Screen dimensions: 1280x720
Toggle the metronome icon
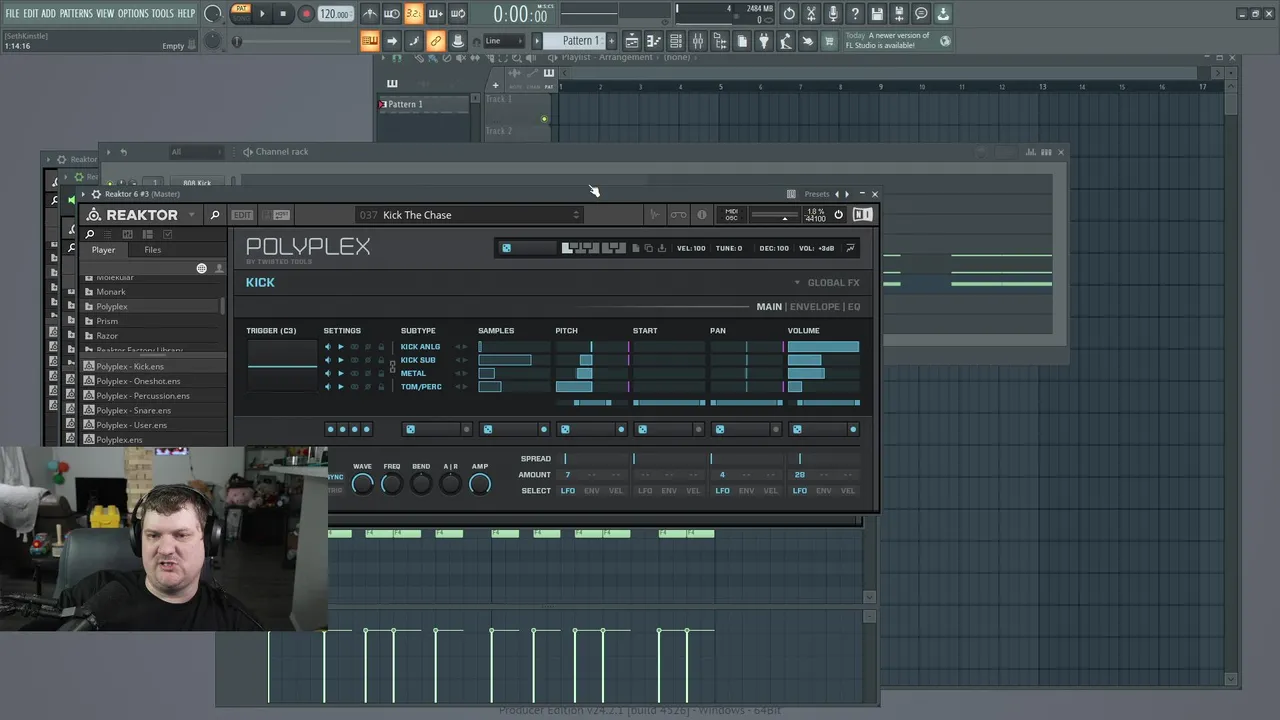(x=369, y=14)
